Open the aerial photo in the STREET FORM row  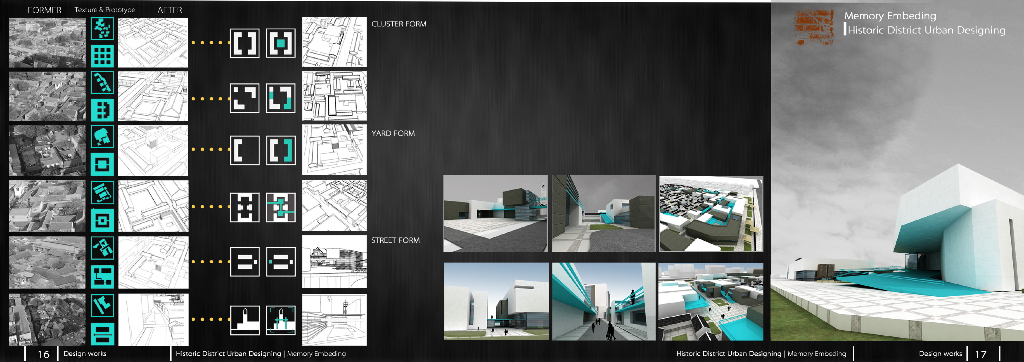[x=47, y=262]
